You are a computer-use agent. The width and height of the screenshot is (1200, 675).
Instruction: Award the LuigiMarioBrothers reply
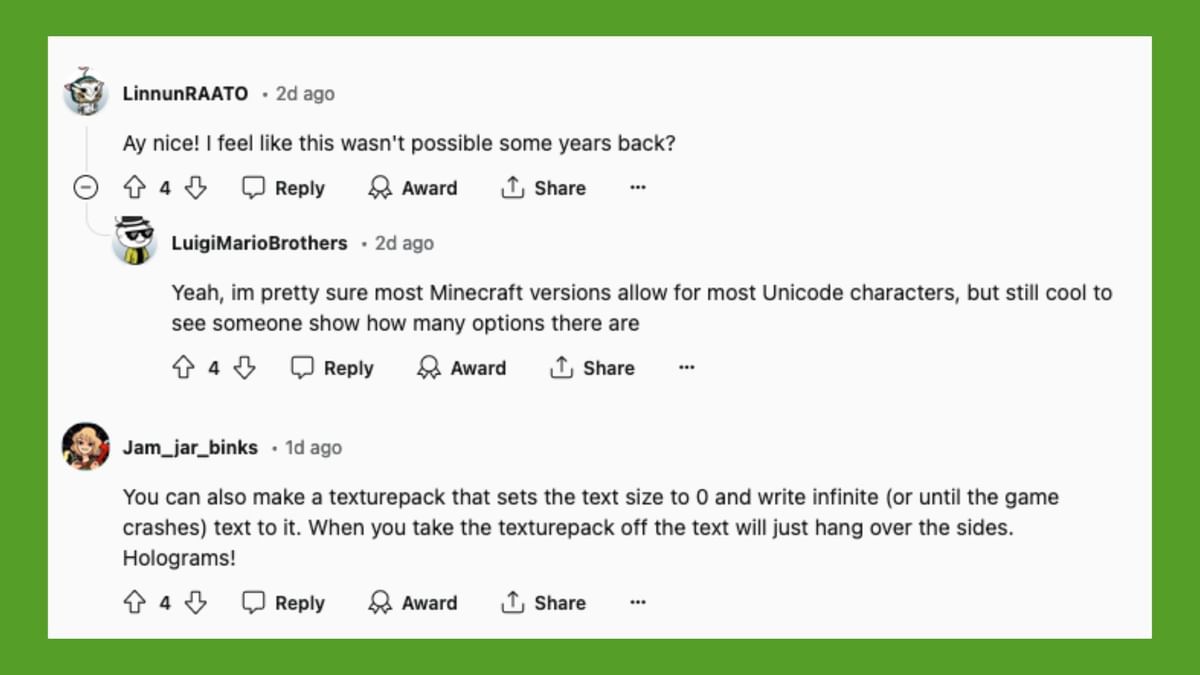tap(461, 368)
